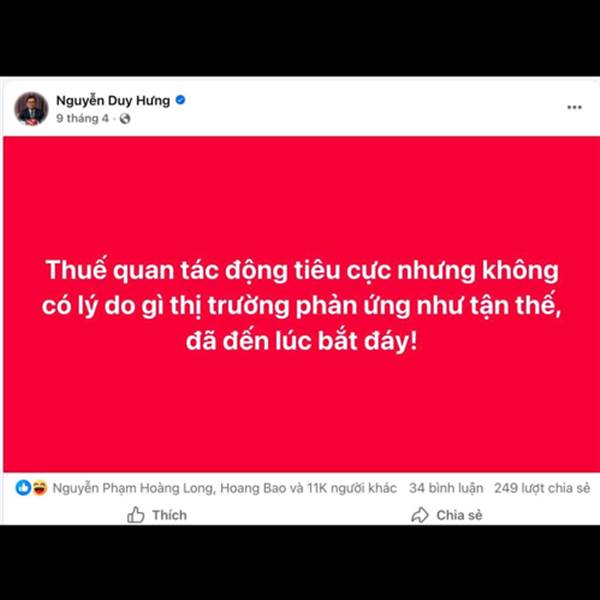
Task: Click the '9 tháng 4' post date
Action: coord(82,118)
